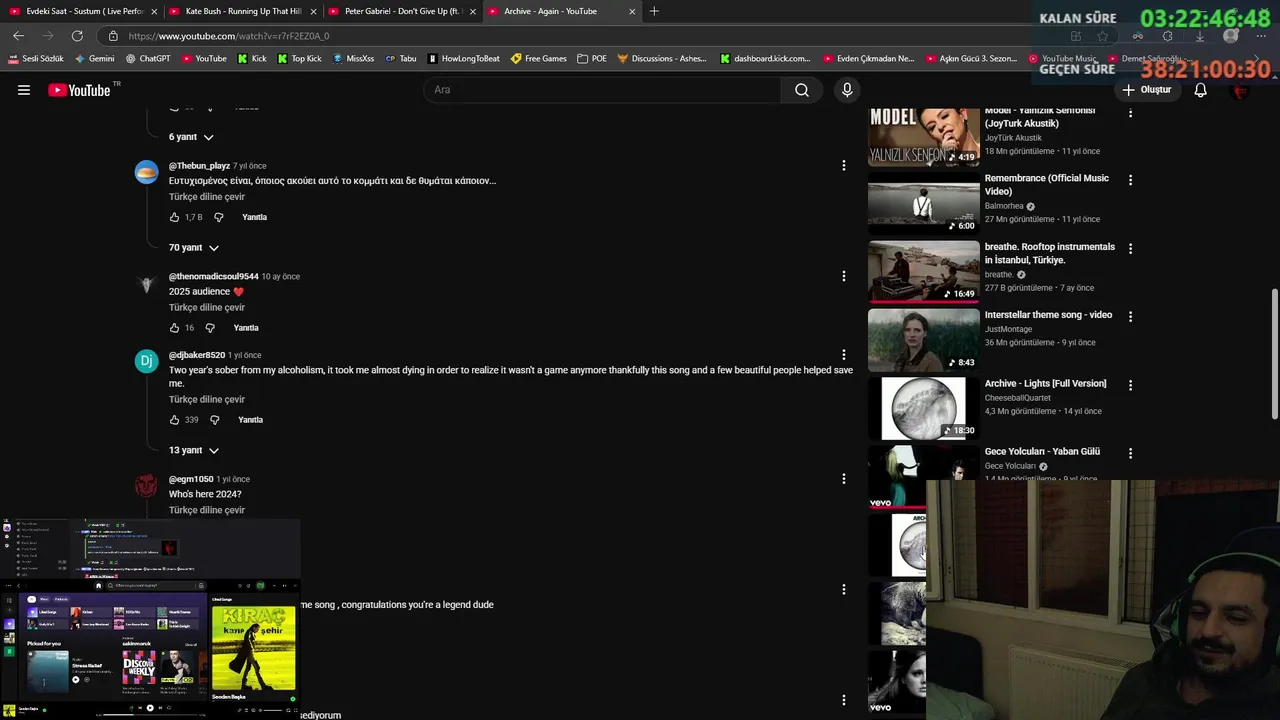The image size is (1280, 720).
Task: Open Sesli Sözlük bookmark
Action: click(35, 58)
